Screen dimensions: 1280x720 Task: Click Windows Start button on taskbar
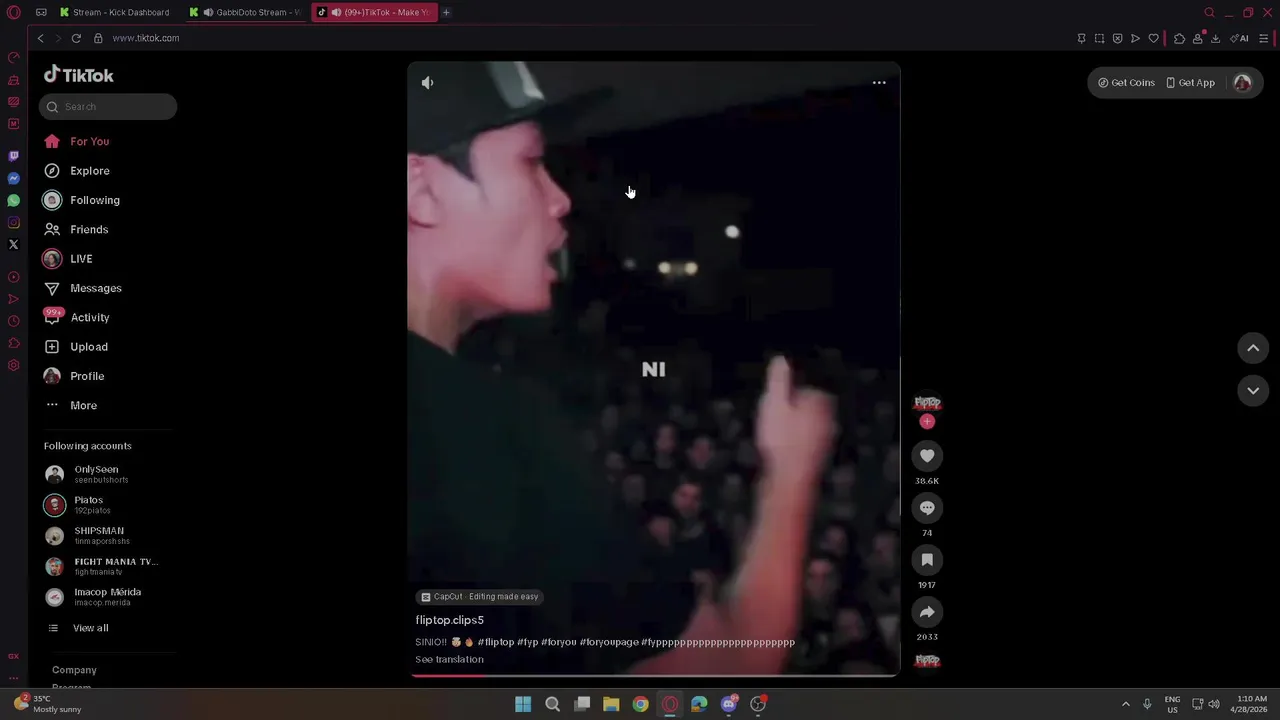pos(523,704)
